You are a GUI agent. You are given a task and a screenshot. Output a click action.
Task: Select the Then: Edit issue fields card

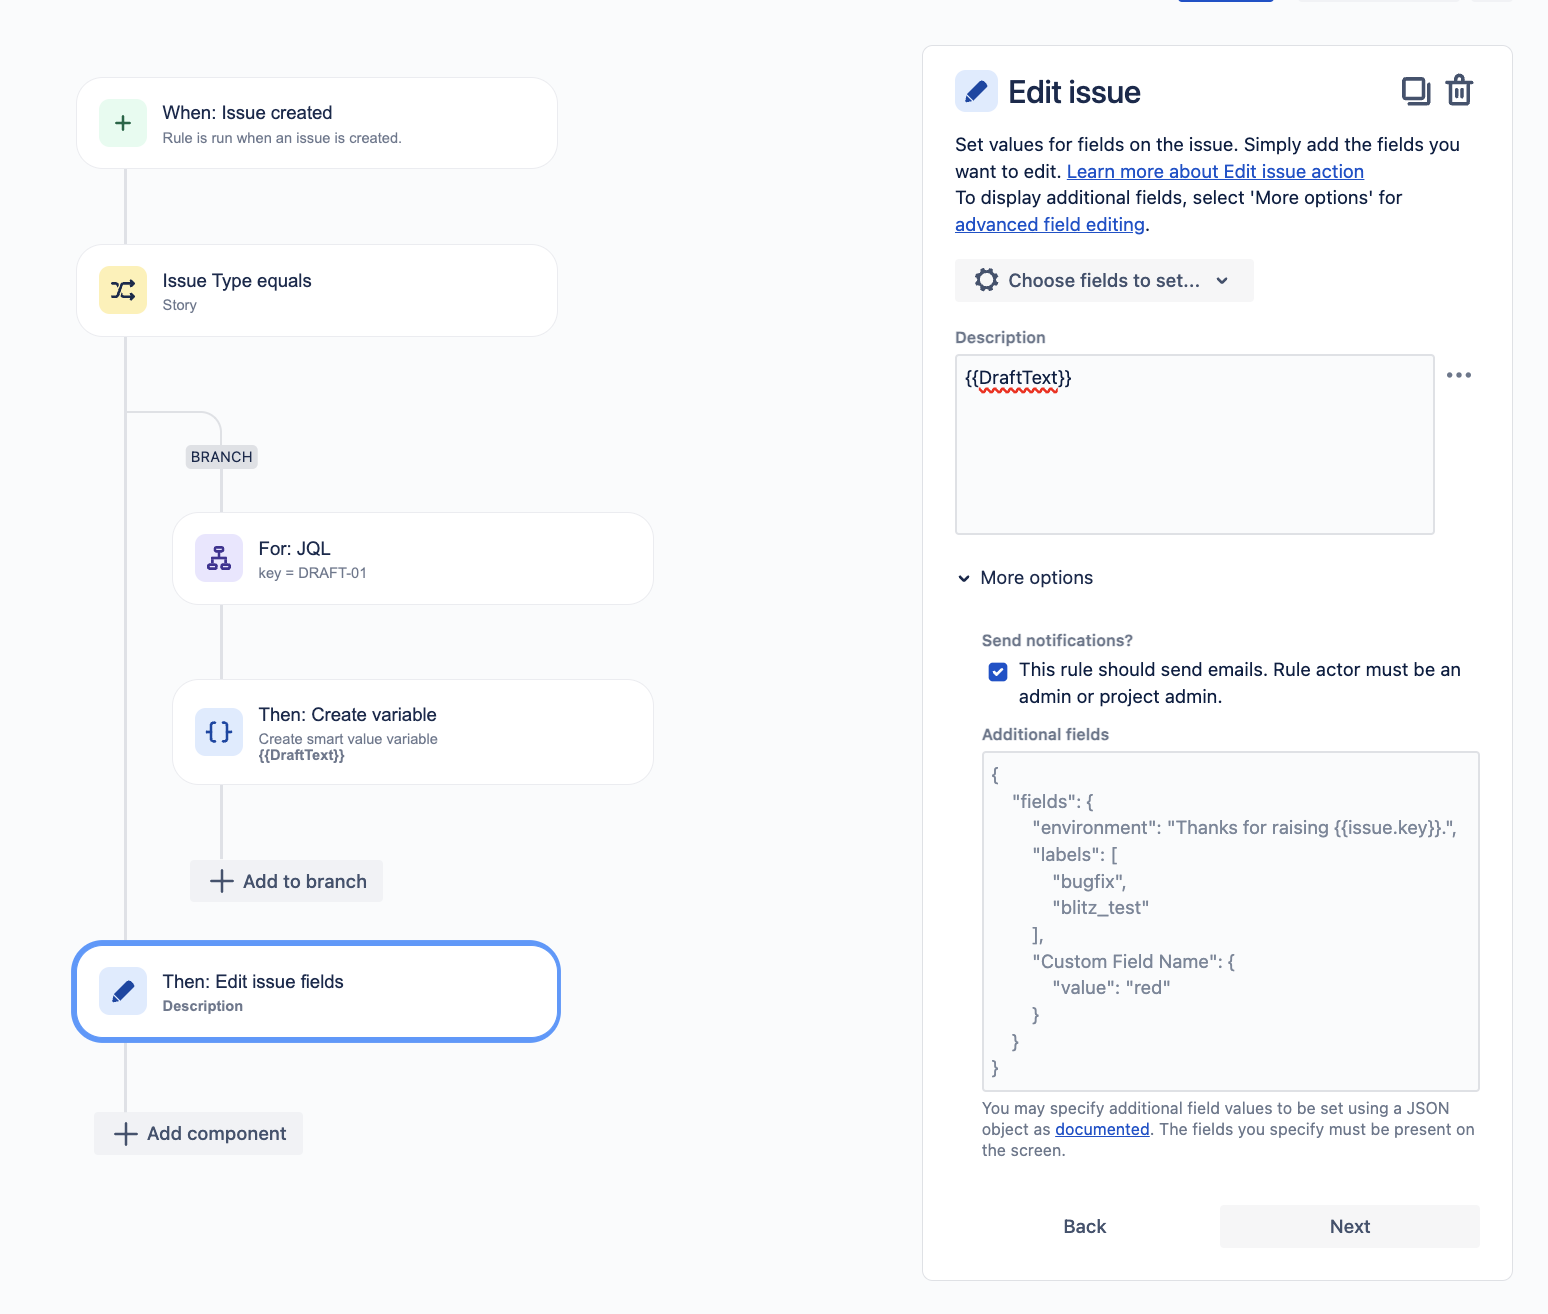click(x=316, y=991)
